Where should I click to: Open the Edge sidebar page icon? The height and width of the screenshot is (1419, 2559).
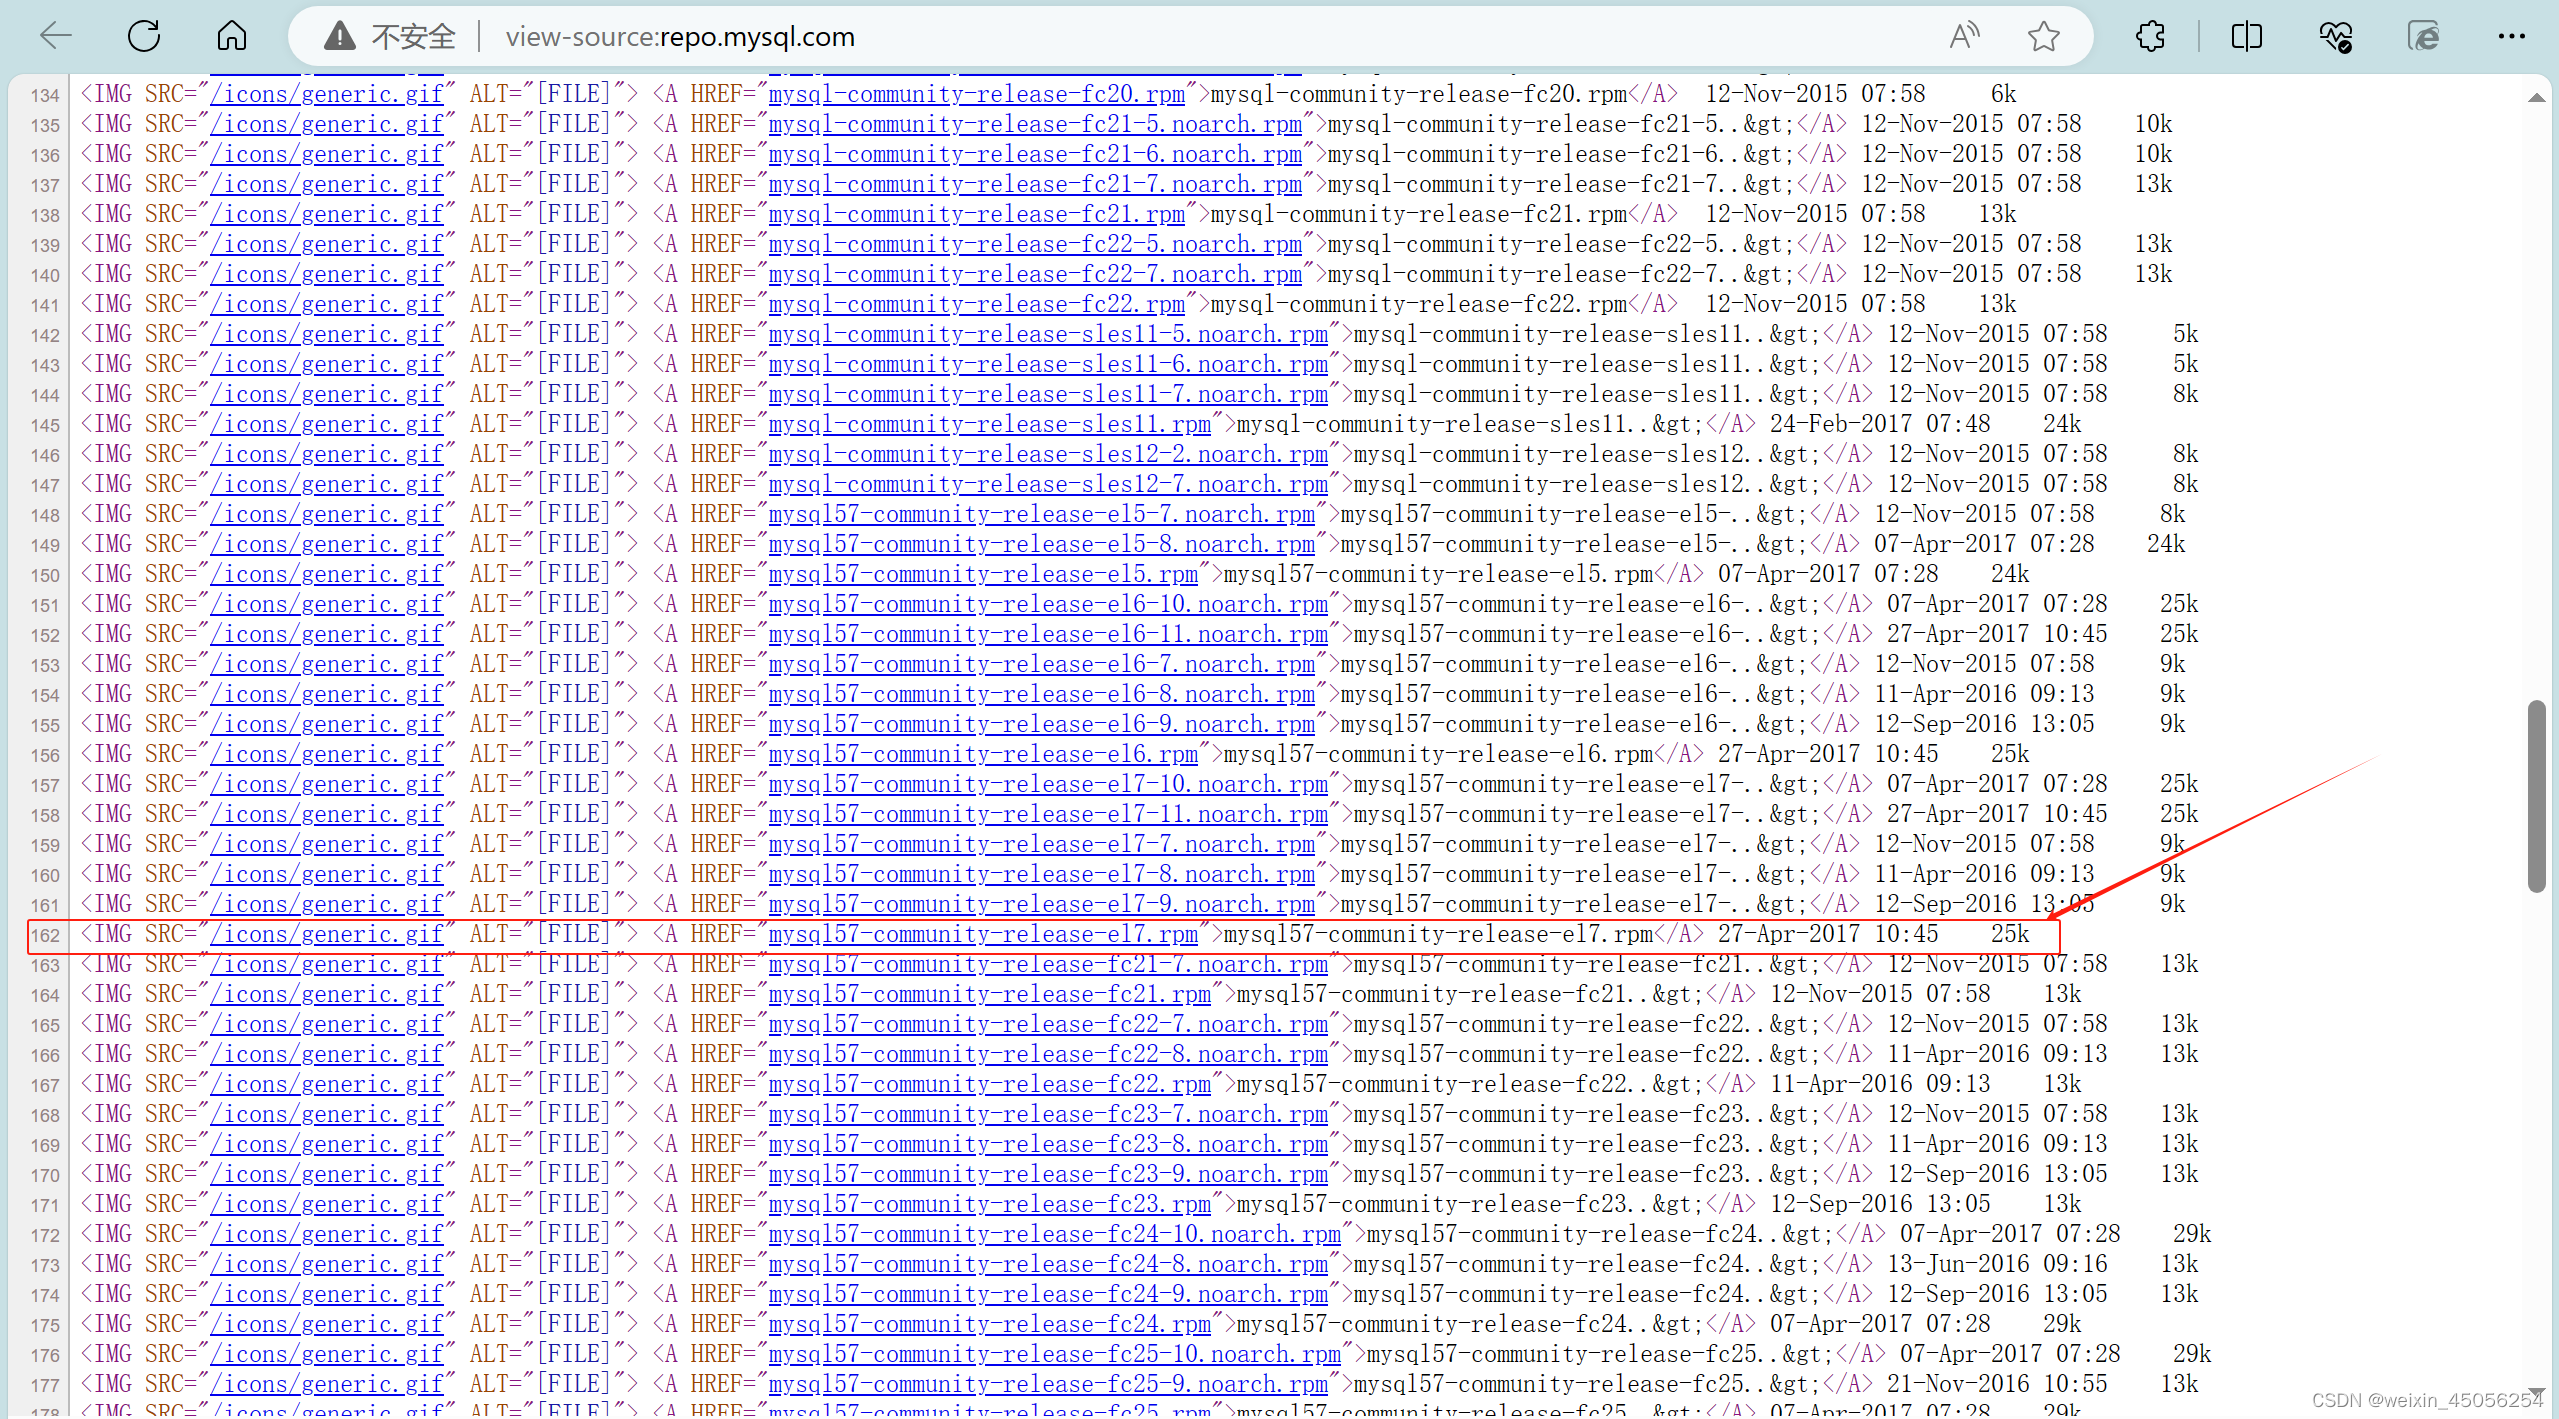(2423, 37)
